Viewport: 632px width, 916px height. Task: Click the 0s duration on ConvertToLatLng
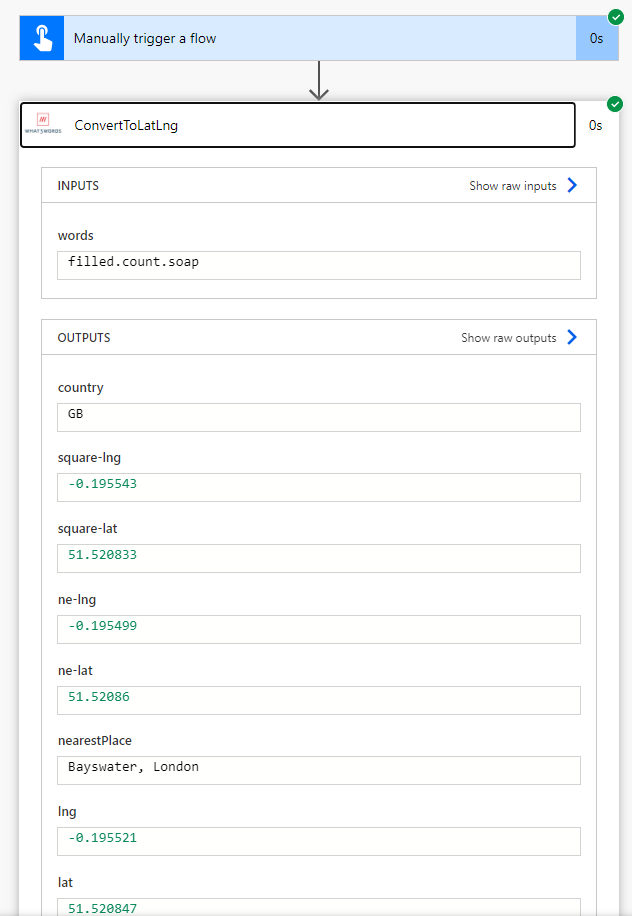pos(595,125)
